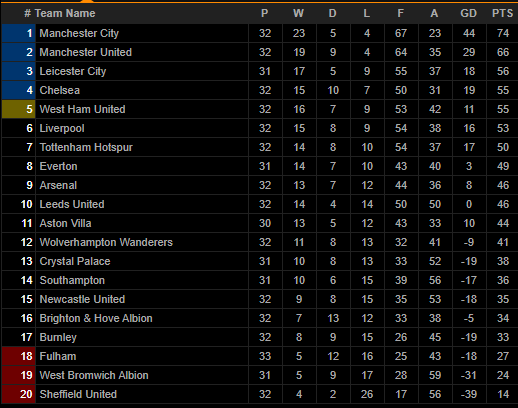Click Brighton & Hove Albion name
The width and height of the screenshot is (518, 408).
coord(96,318)
